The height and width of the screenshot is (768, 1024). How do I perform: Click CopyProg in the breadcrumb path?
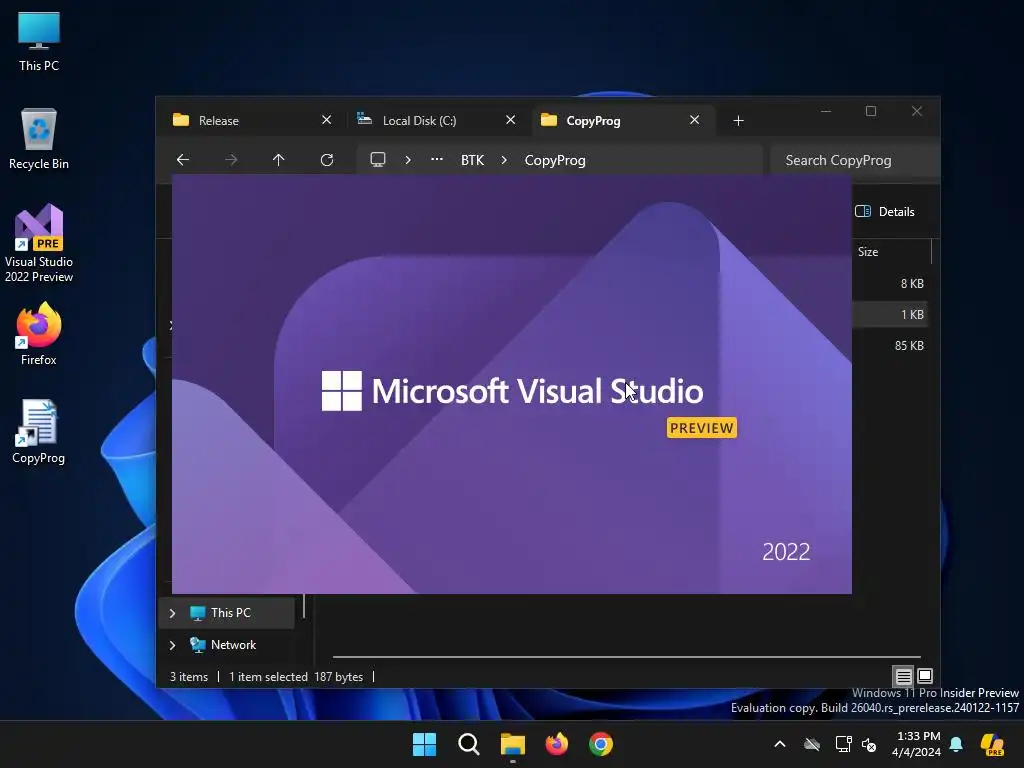(x=555, y=160)
